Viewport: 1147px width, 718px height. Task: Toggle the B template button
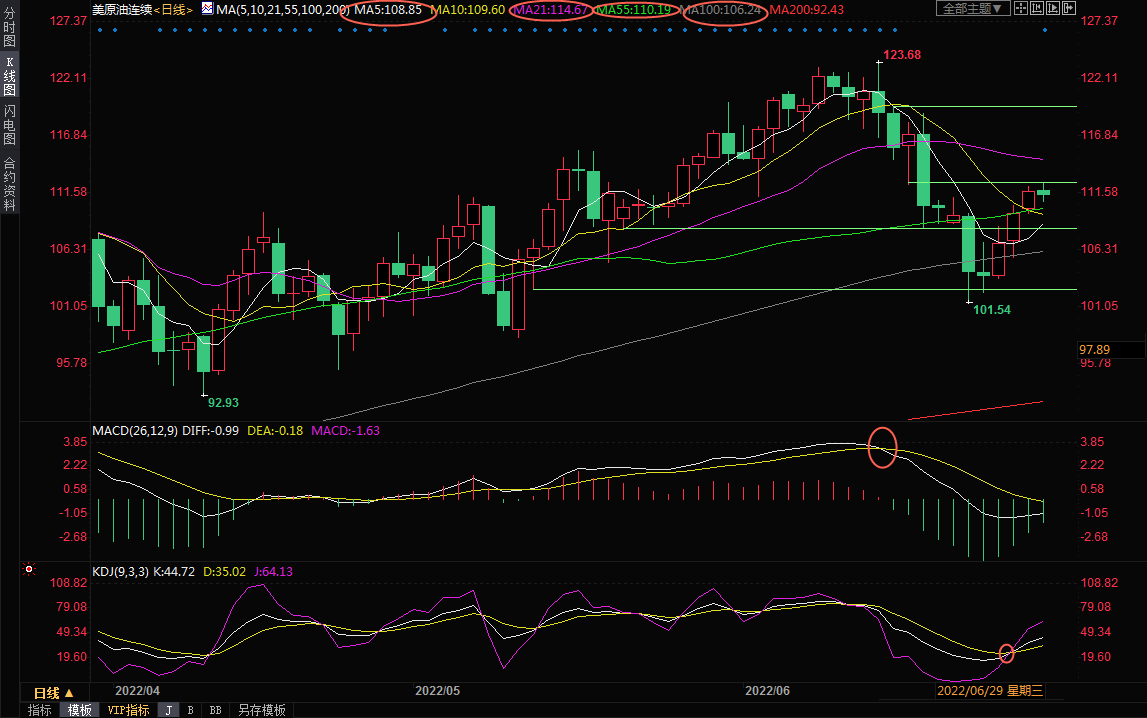[x=190, y=710]
